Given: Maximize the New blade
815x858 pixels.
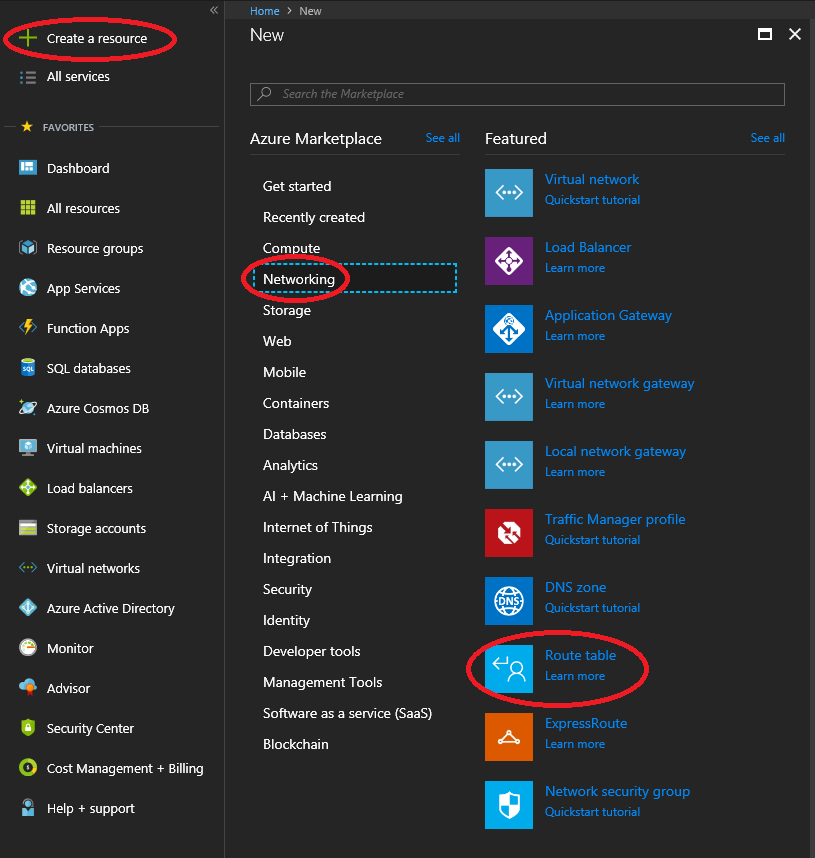Looking at the screenshot, I should (x=765, y=34).
